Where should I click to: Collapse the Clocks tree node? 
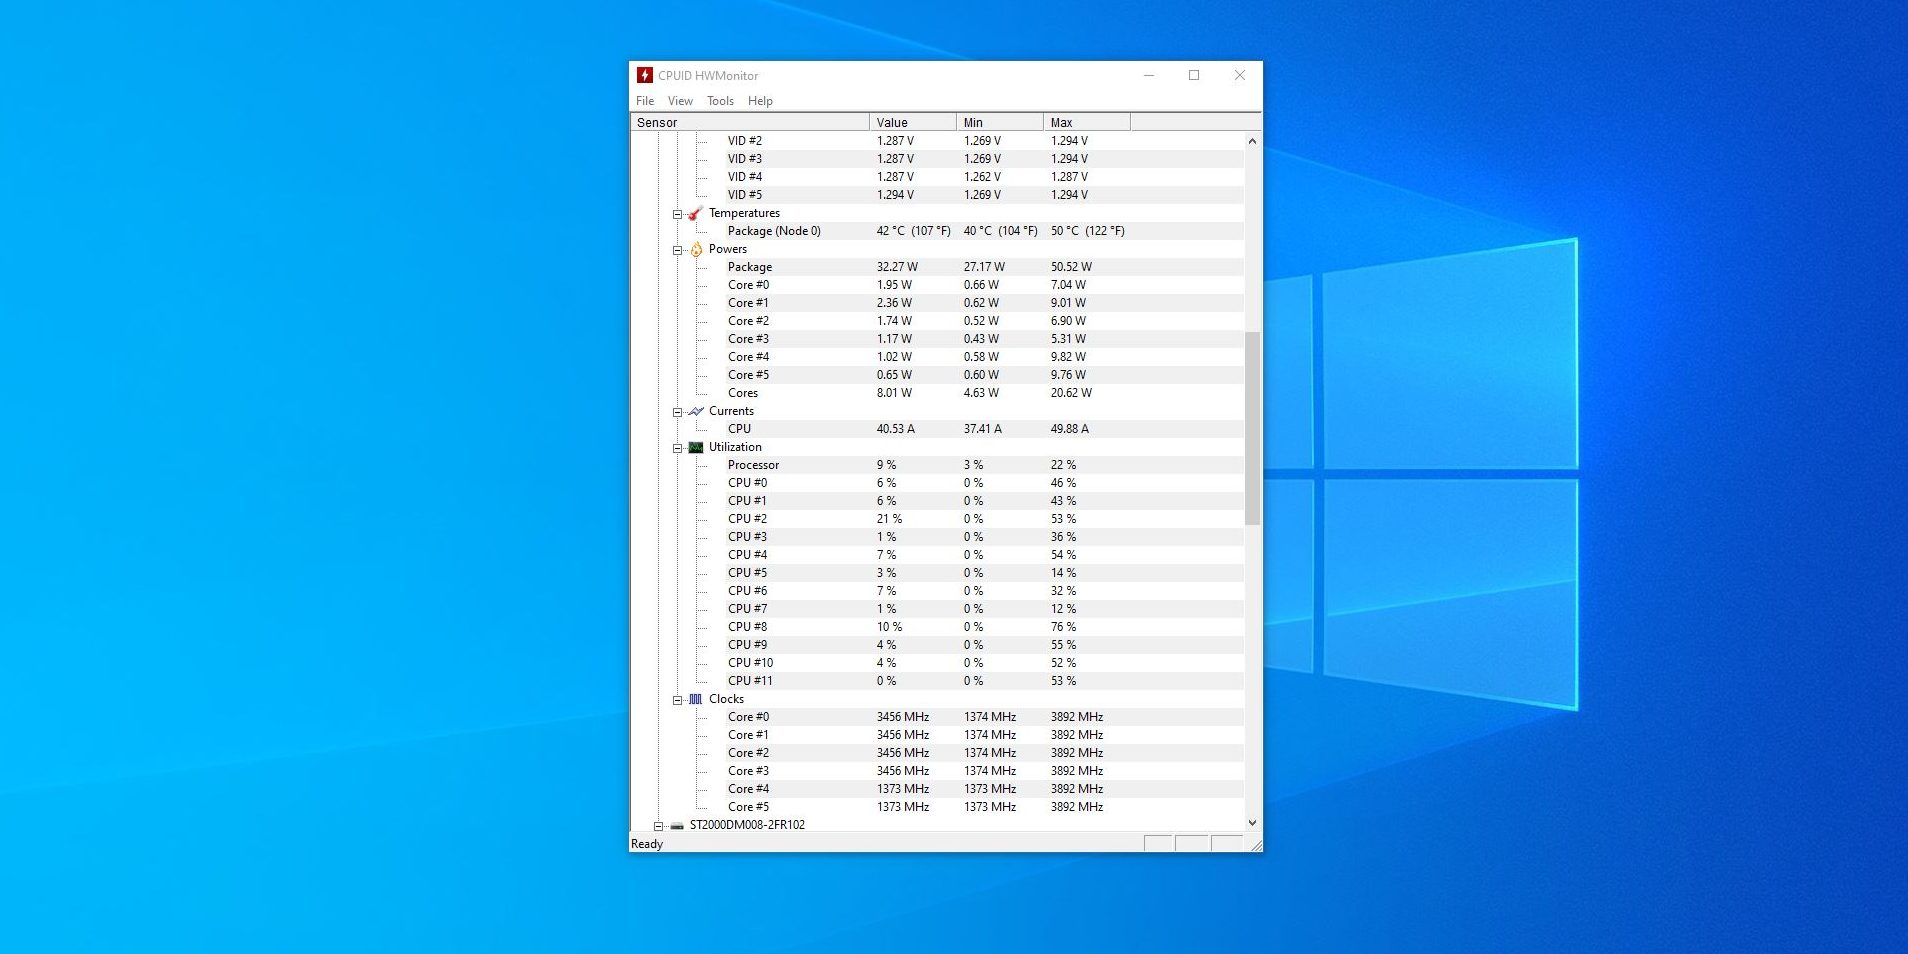tap(677, 700)
